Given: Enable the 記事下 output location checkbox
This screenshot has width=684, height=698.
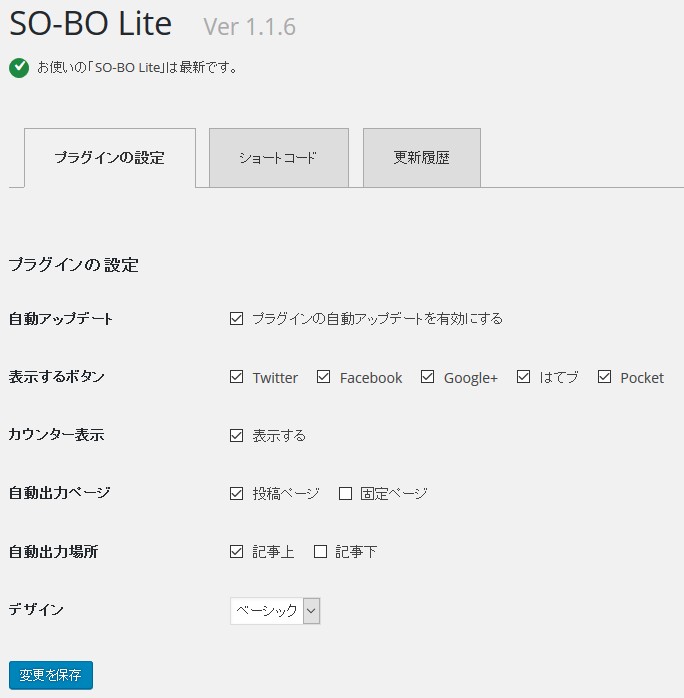Looking at the screenshot, I should 320,551.
